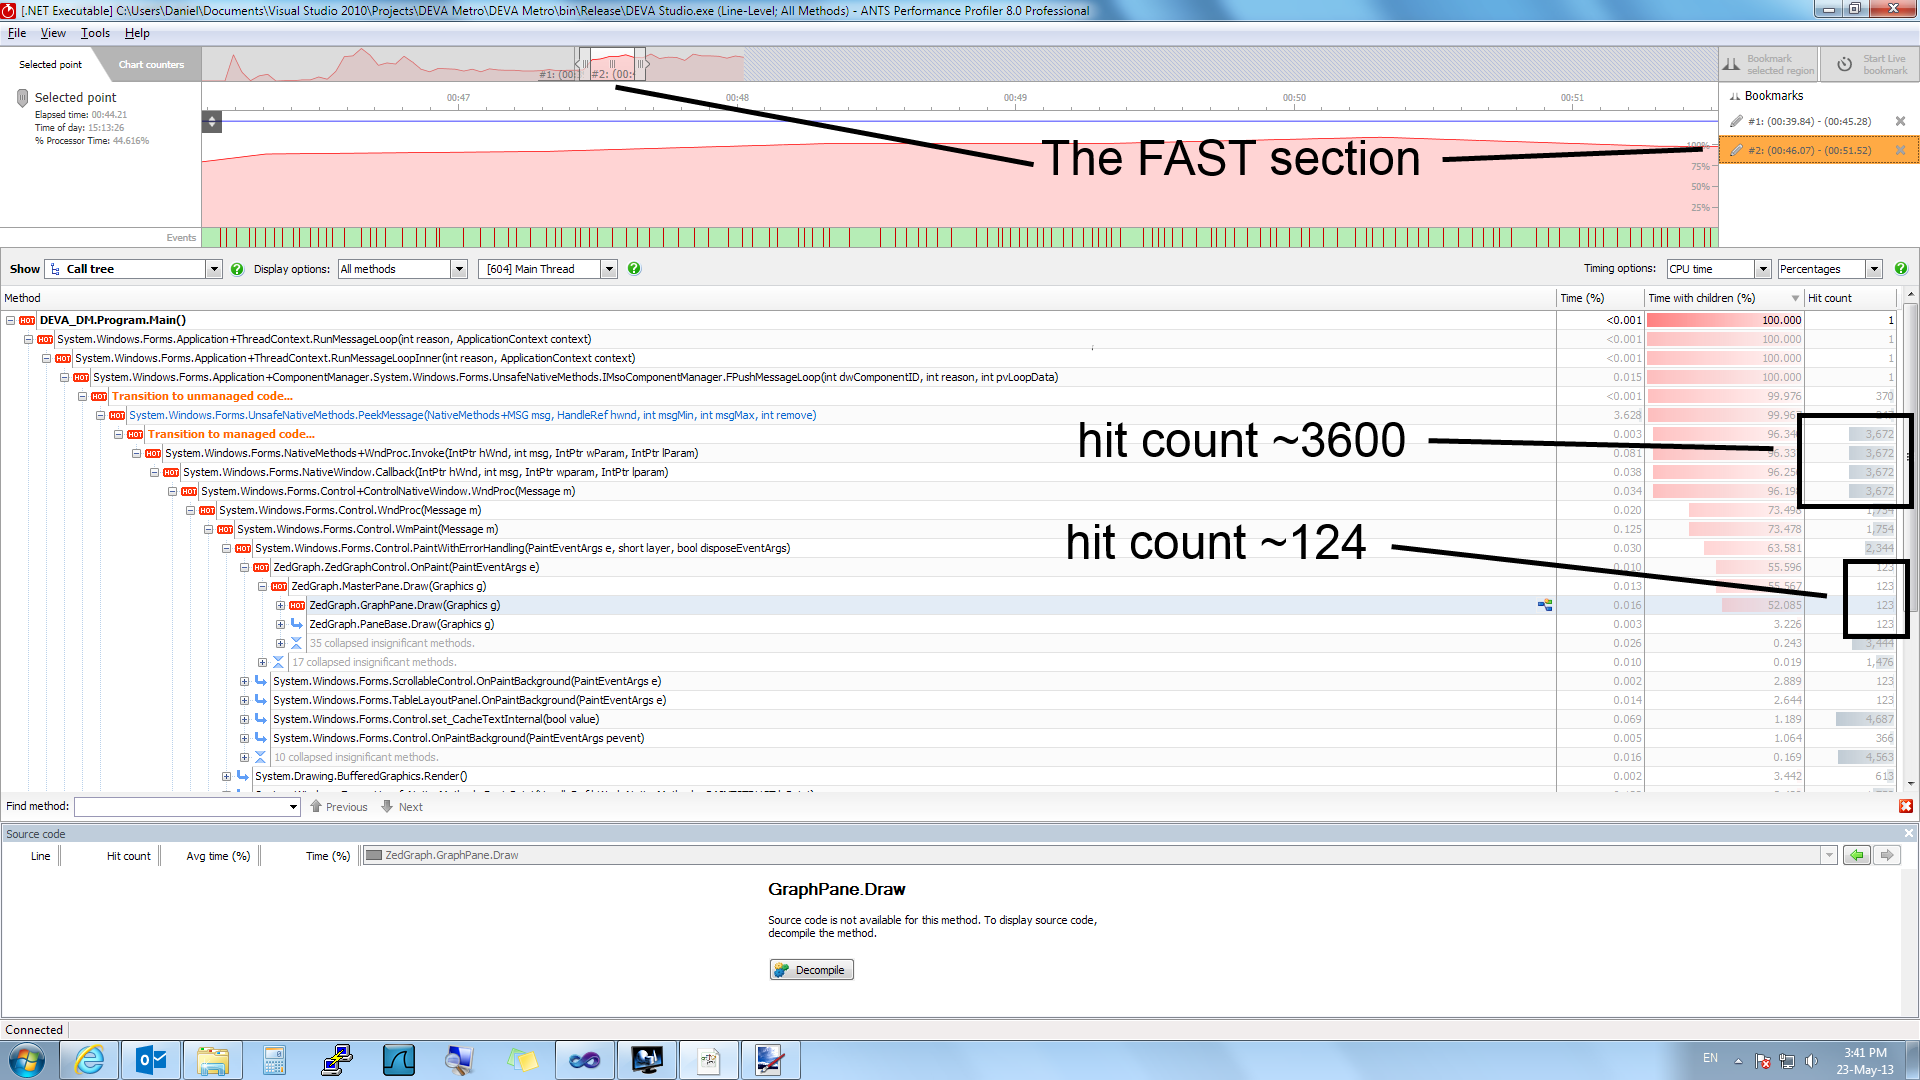Open the Tools menu
The height and width of the screenshot is (1080, 1920).
95,33
